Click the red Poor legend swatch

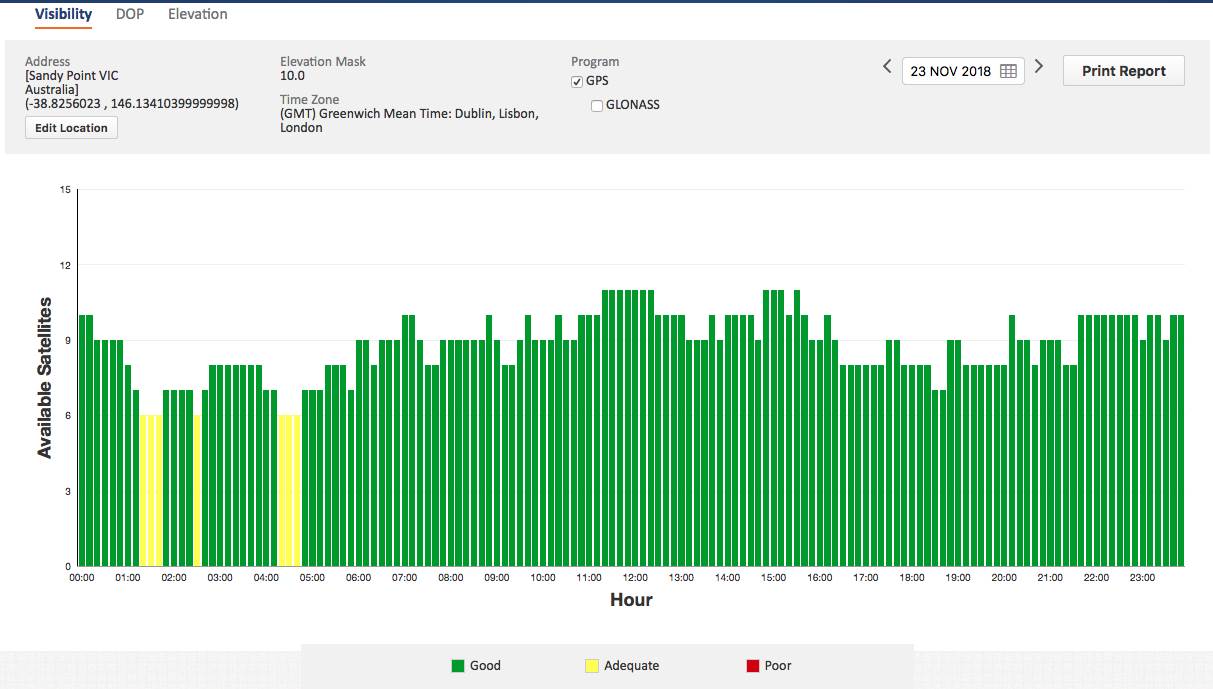point(752,666)
